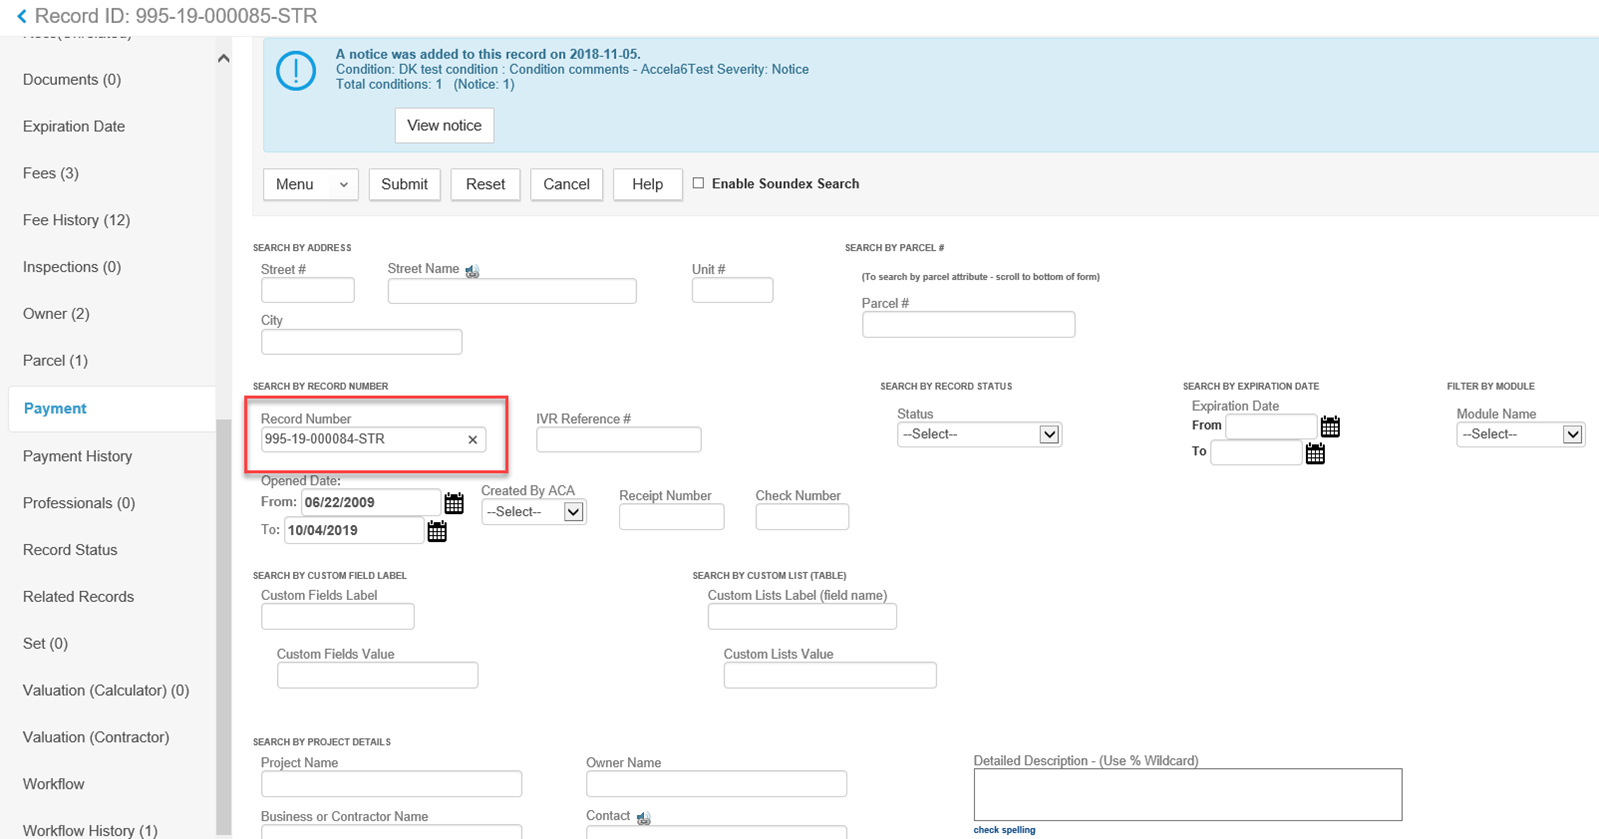Open calendar for Expiration Date To
This screenshot has width=1599, height=839.
coord(1315,454)
